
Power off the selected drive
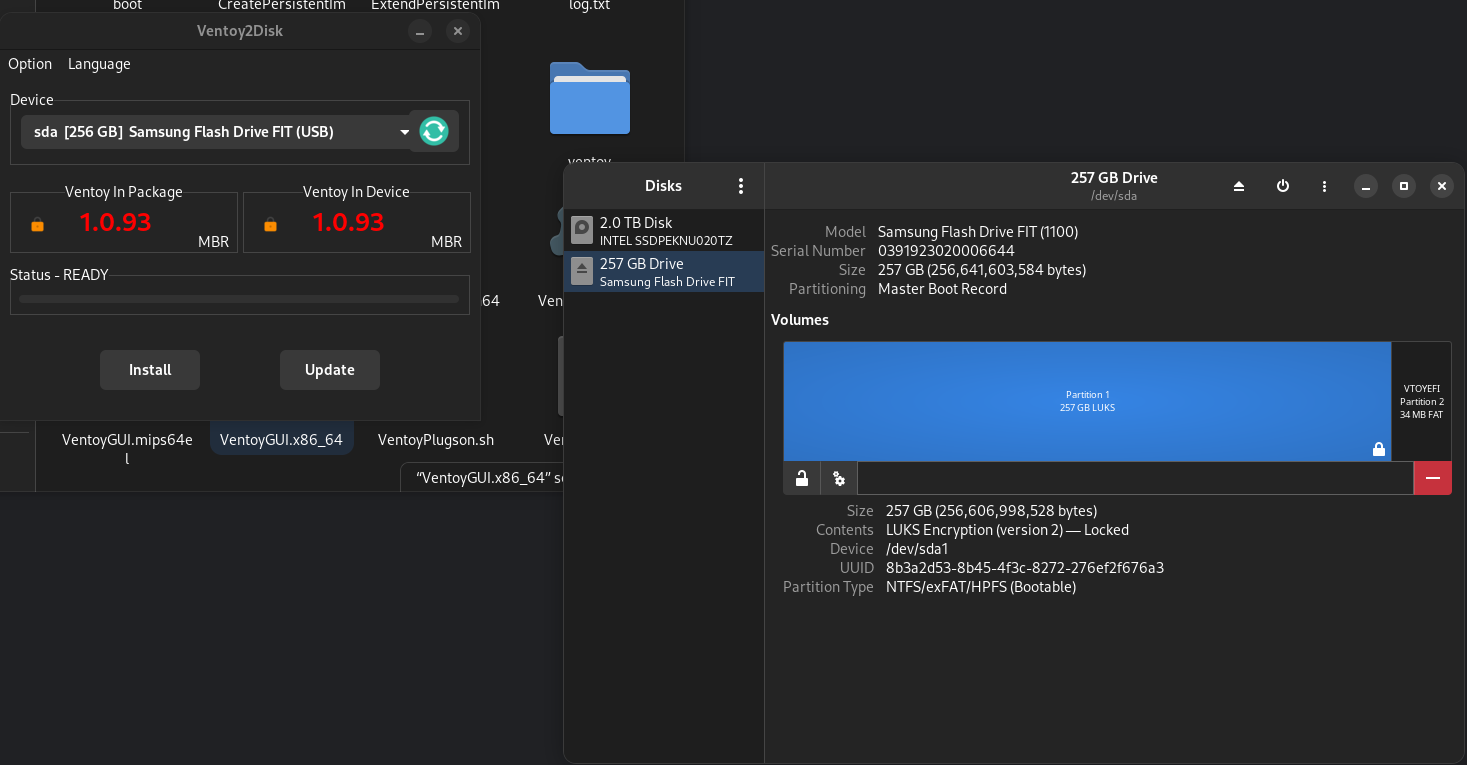(1283, 186)
